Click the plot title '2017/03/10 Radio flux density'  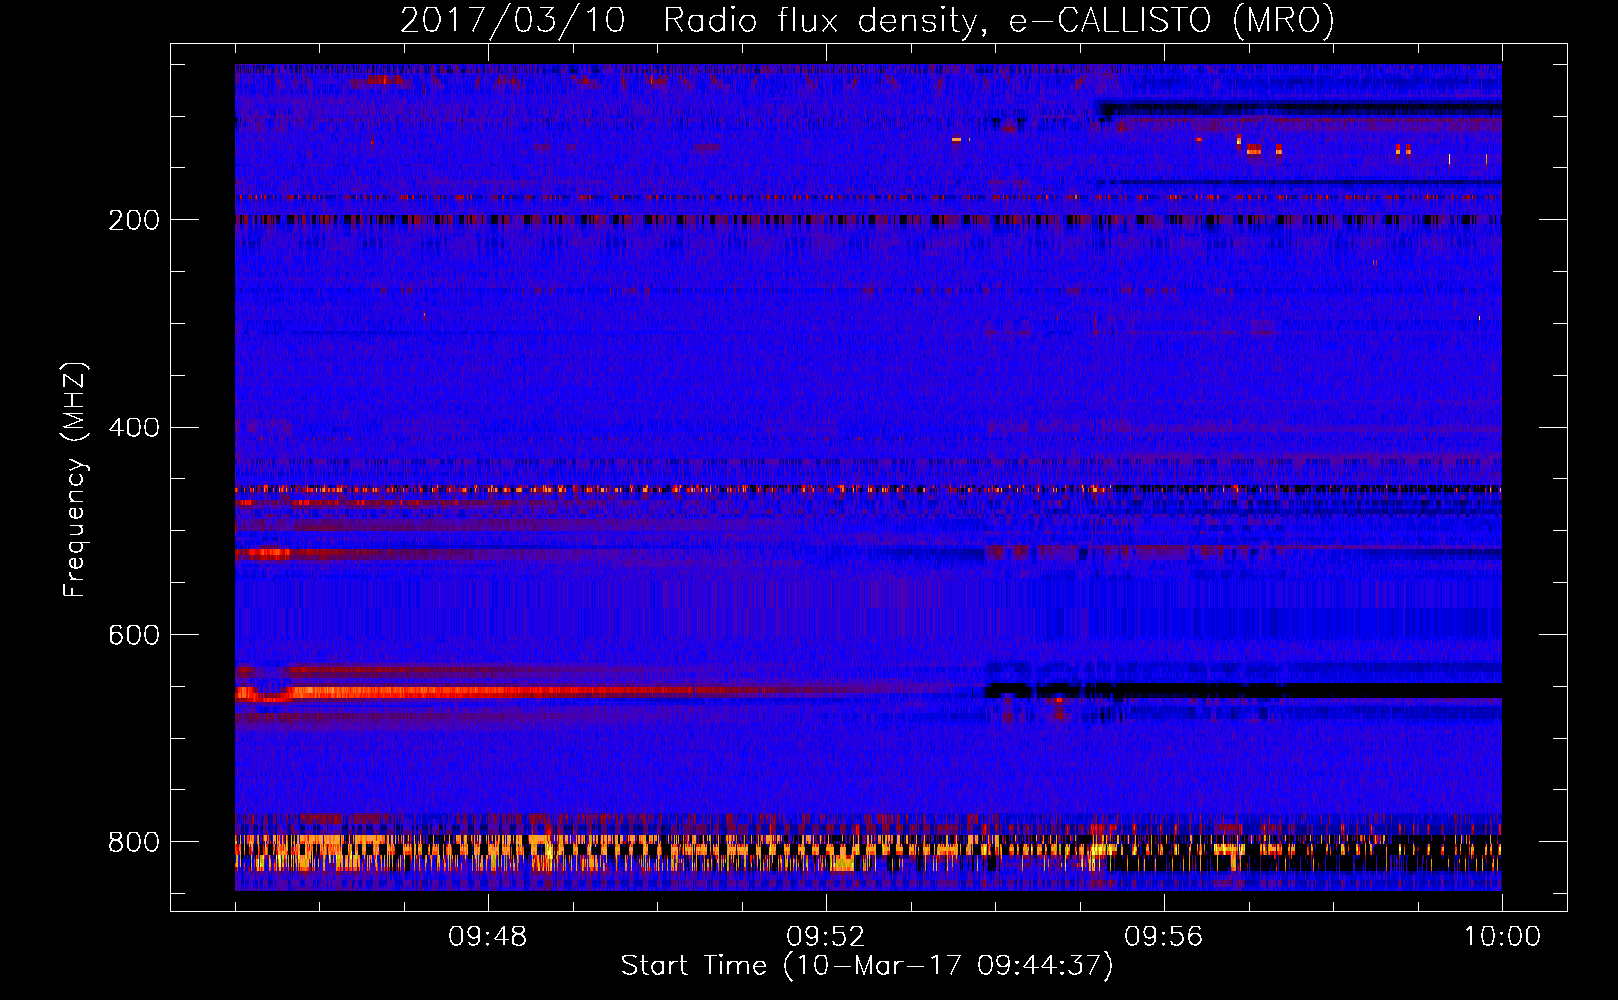(x=689, y=22)
